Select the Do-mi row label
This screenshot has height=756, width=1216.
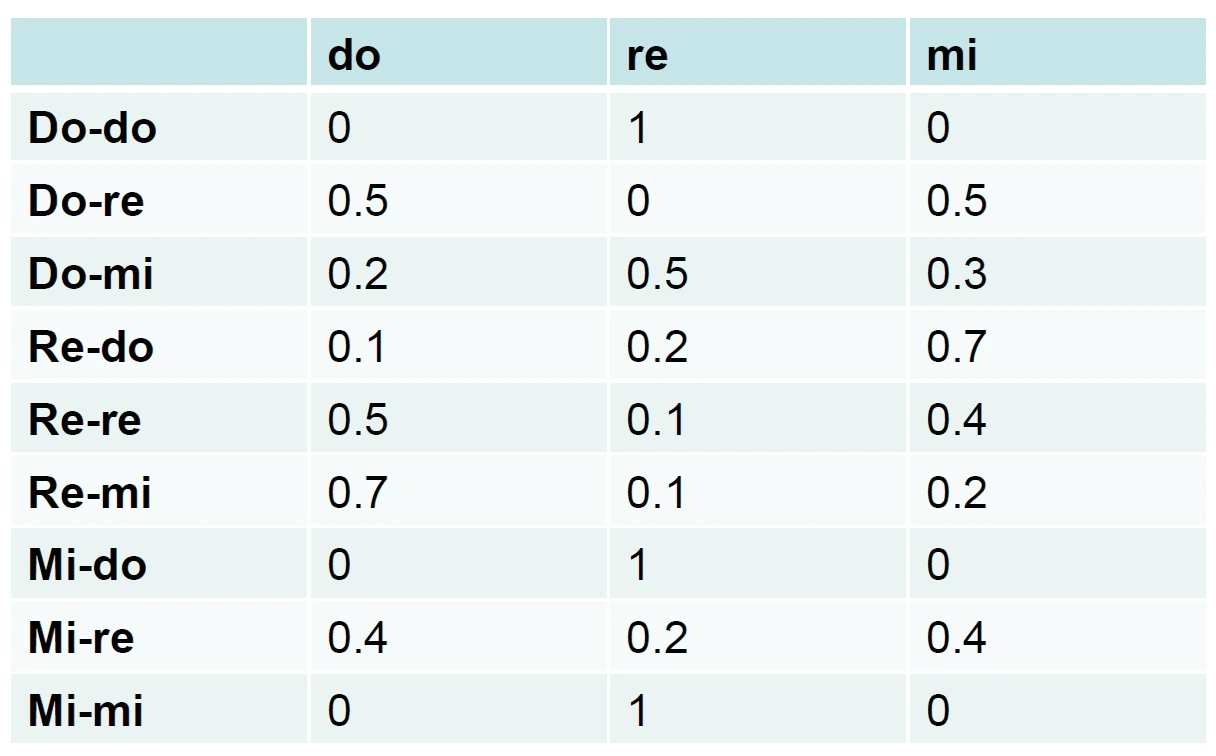click(x=91, y=274)
